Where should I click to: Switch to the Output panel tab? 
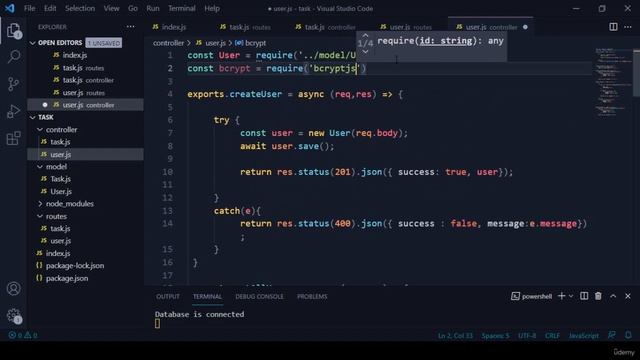(x=168, y=296)
